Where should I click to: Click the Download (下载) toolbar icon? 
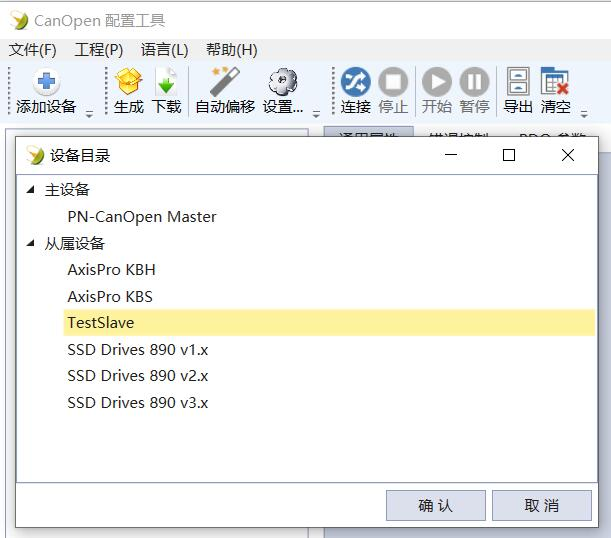pyautogui.click(x=166, y=84)
